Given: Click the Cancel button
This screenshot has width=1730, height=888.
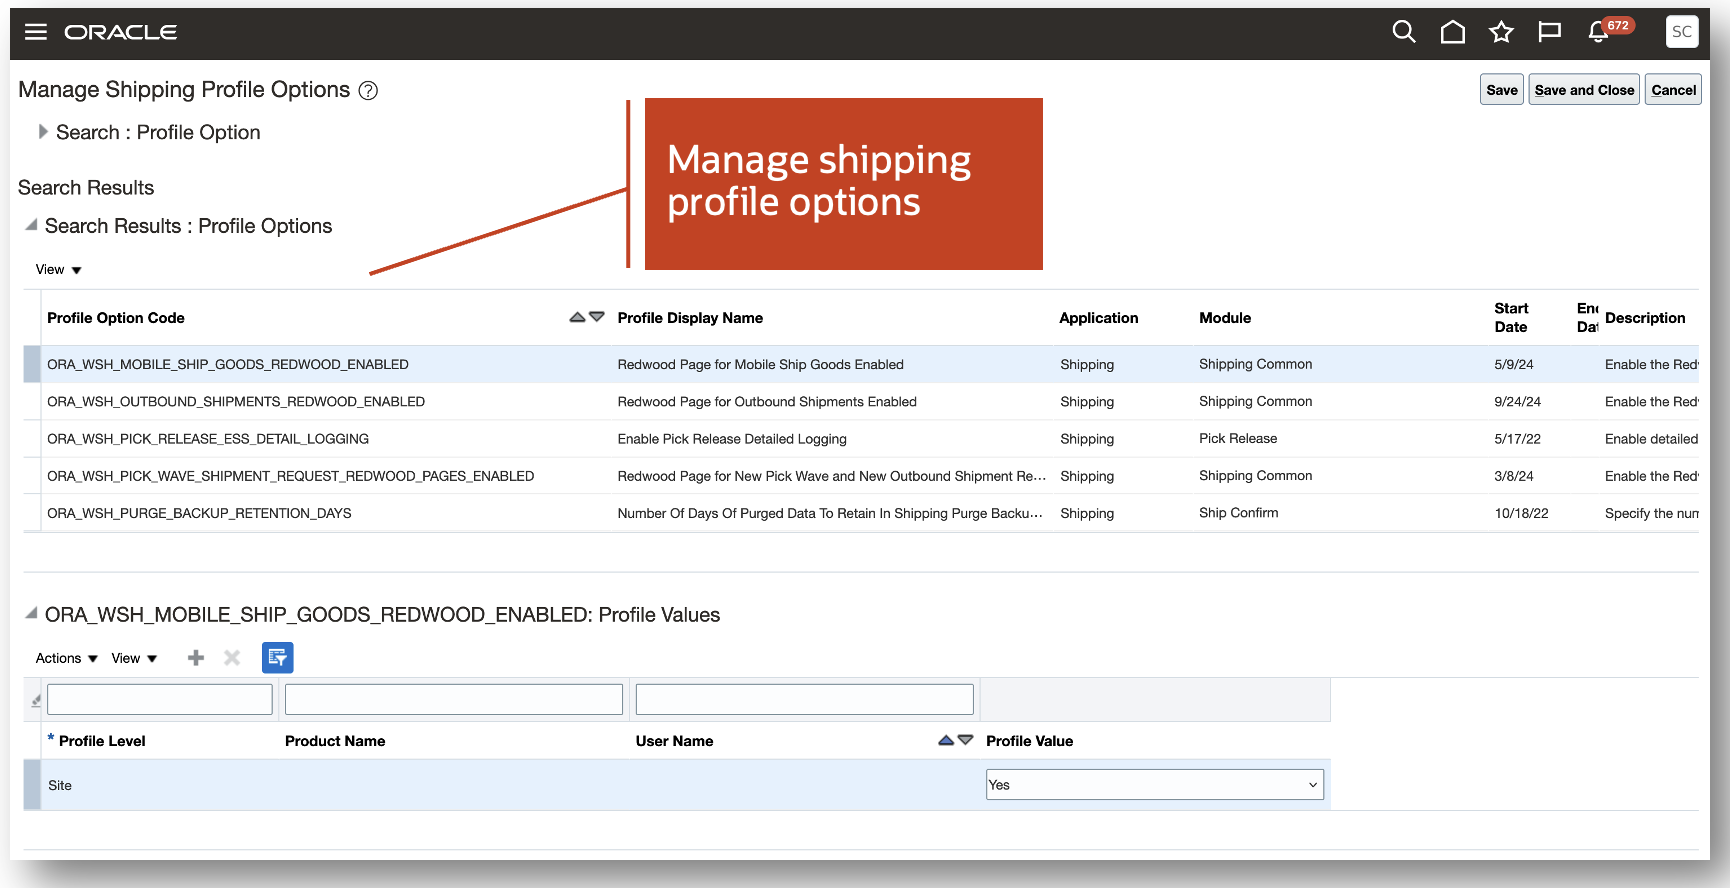Looking at the screenshot, I should (1673, 90).
